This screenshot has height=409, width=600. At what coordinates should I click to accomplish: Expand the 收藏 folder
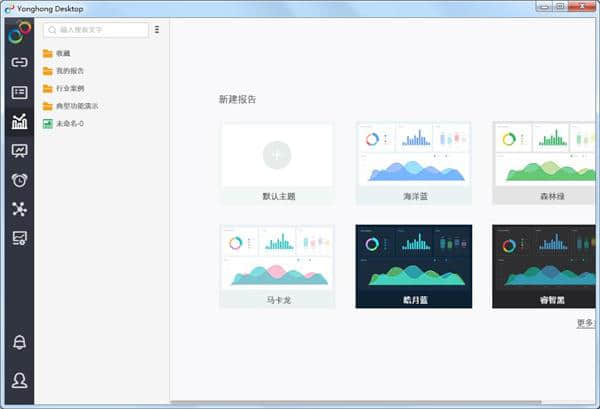click(63, 53)
